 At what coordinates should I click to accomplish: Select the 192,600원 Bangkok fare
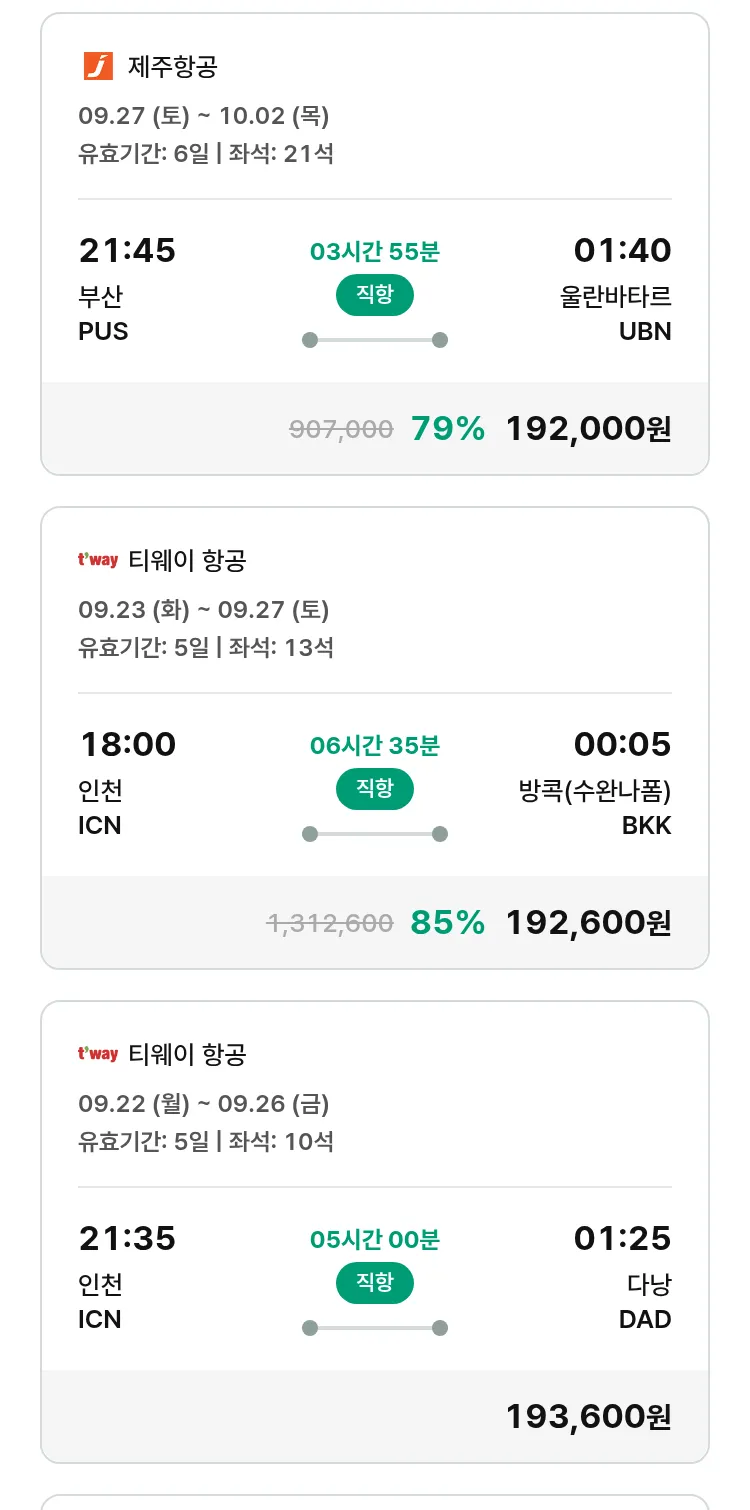(588, 923)
